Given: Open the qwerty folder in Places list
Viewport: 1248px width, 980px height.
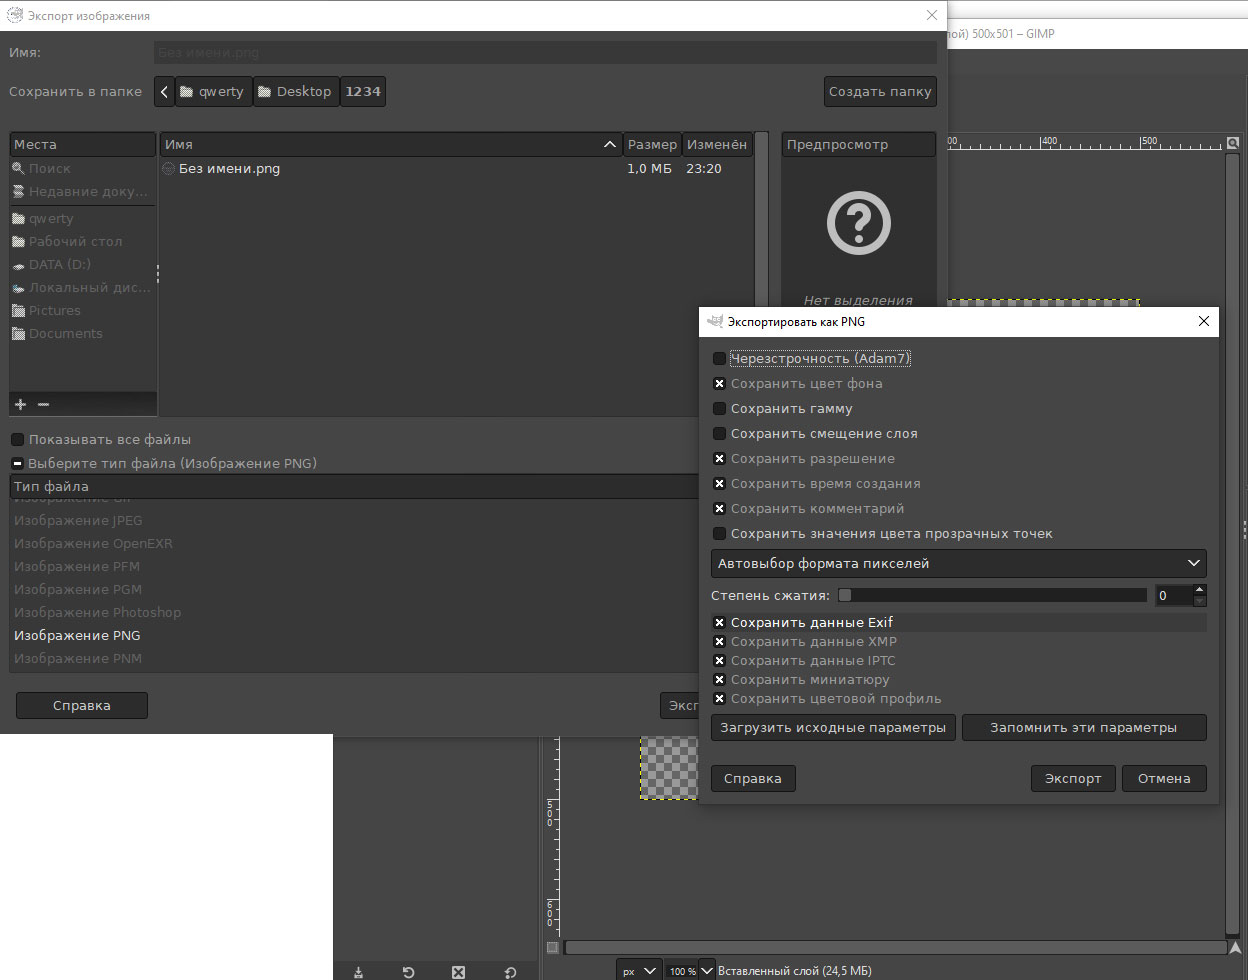Looking at the screenshot, I should click(82, 219).
